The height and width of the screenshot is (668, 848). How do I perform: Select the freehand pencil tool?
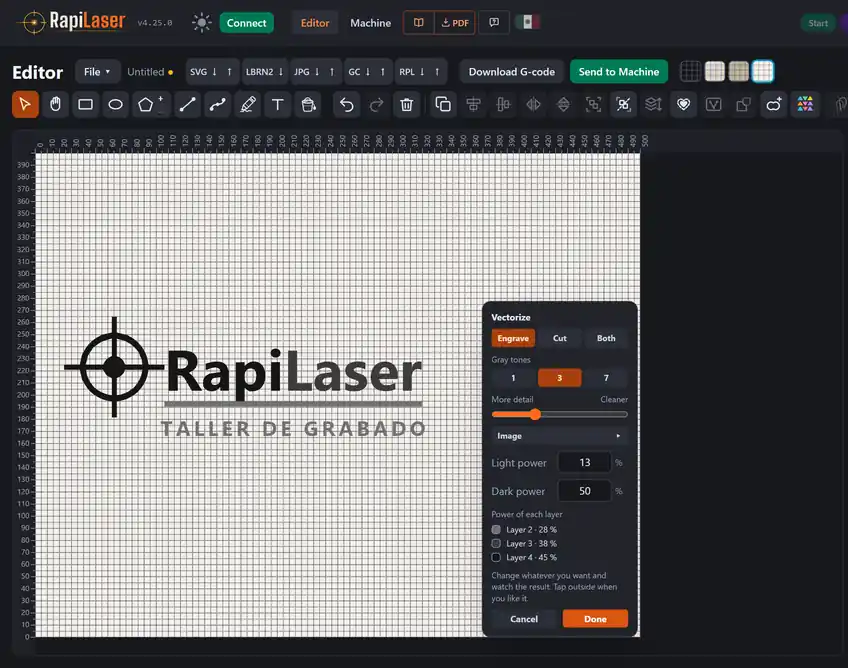click(x=248, y=104)
